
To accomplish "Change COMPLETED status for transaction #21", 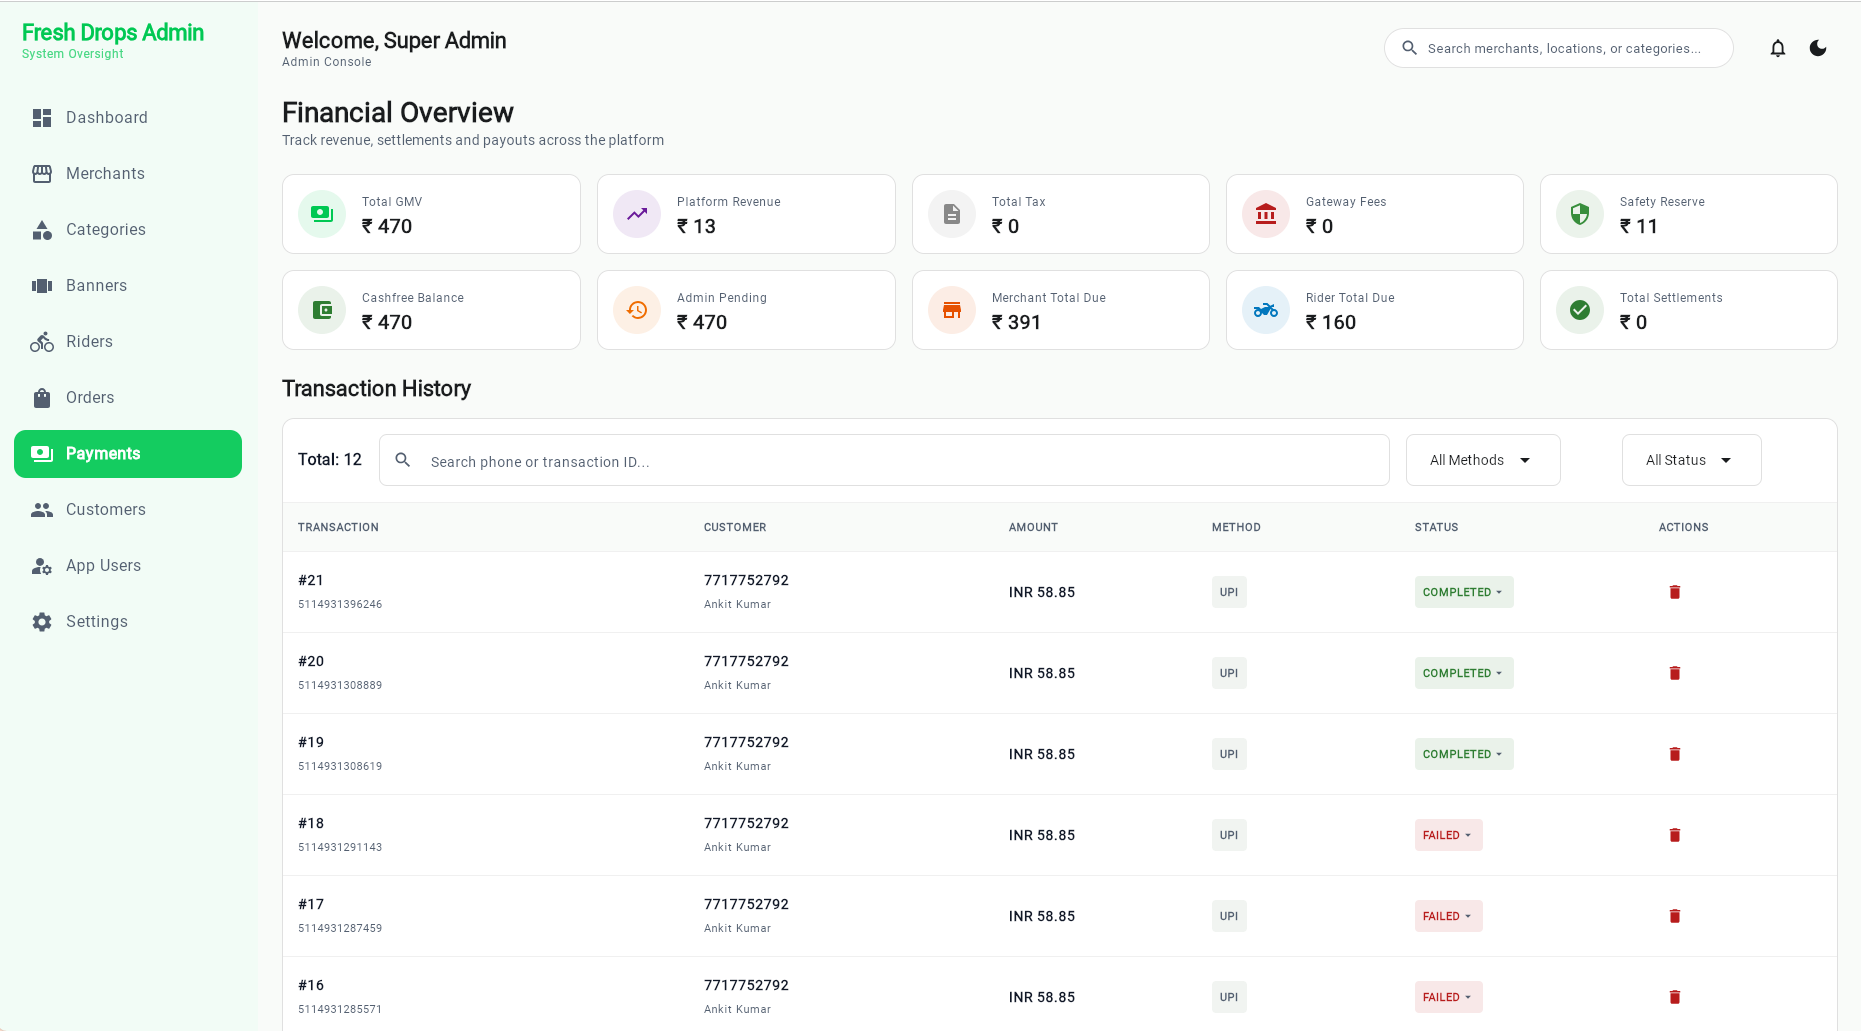I will pyautogui.click(x=1464, y=592).
